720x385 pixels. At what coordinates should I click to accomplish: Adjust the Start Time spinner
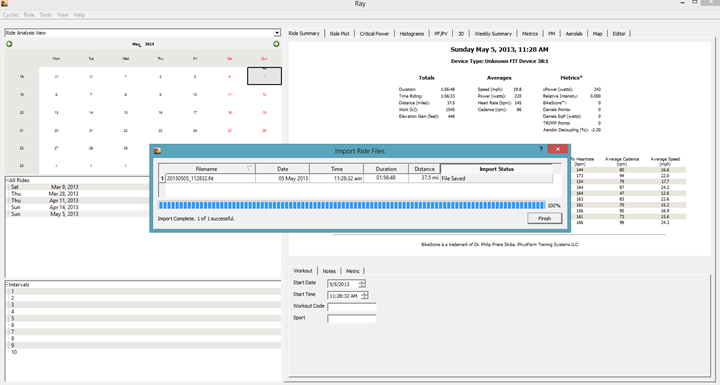(365, 296)
